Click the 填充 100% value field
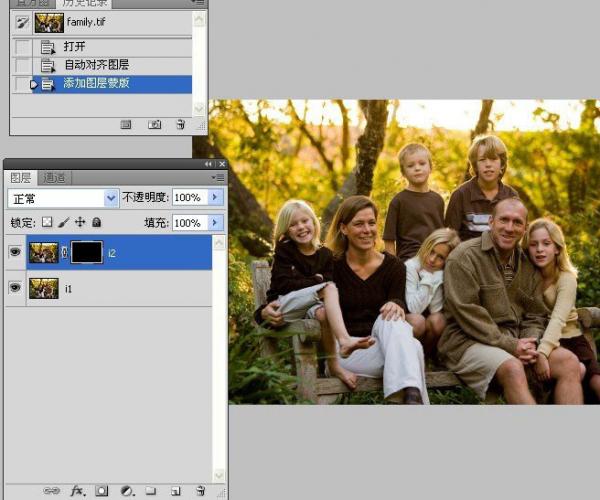 coord(190,223)
